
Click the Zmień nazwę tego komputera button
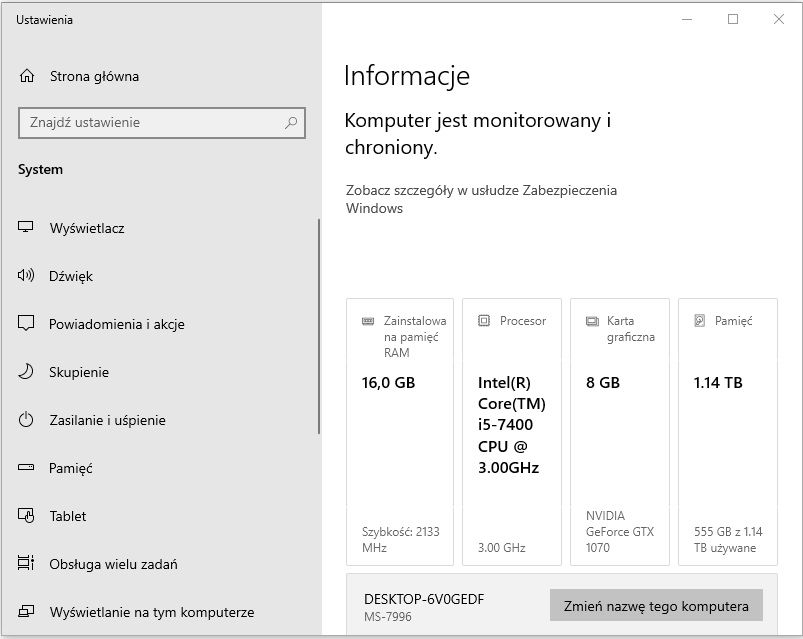tap(656, 606)
